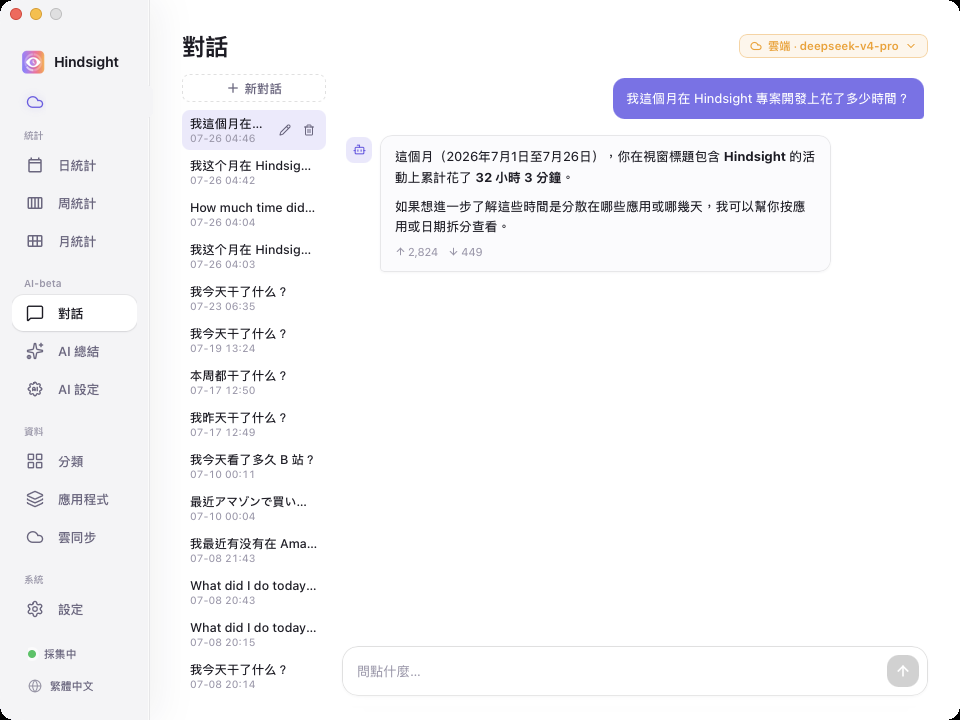Click the send arrow button
Screen dimensions: 960x720
(x=902, y=671)
